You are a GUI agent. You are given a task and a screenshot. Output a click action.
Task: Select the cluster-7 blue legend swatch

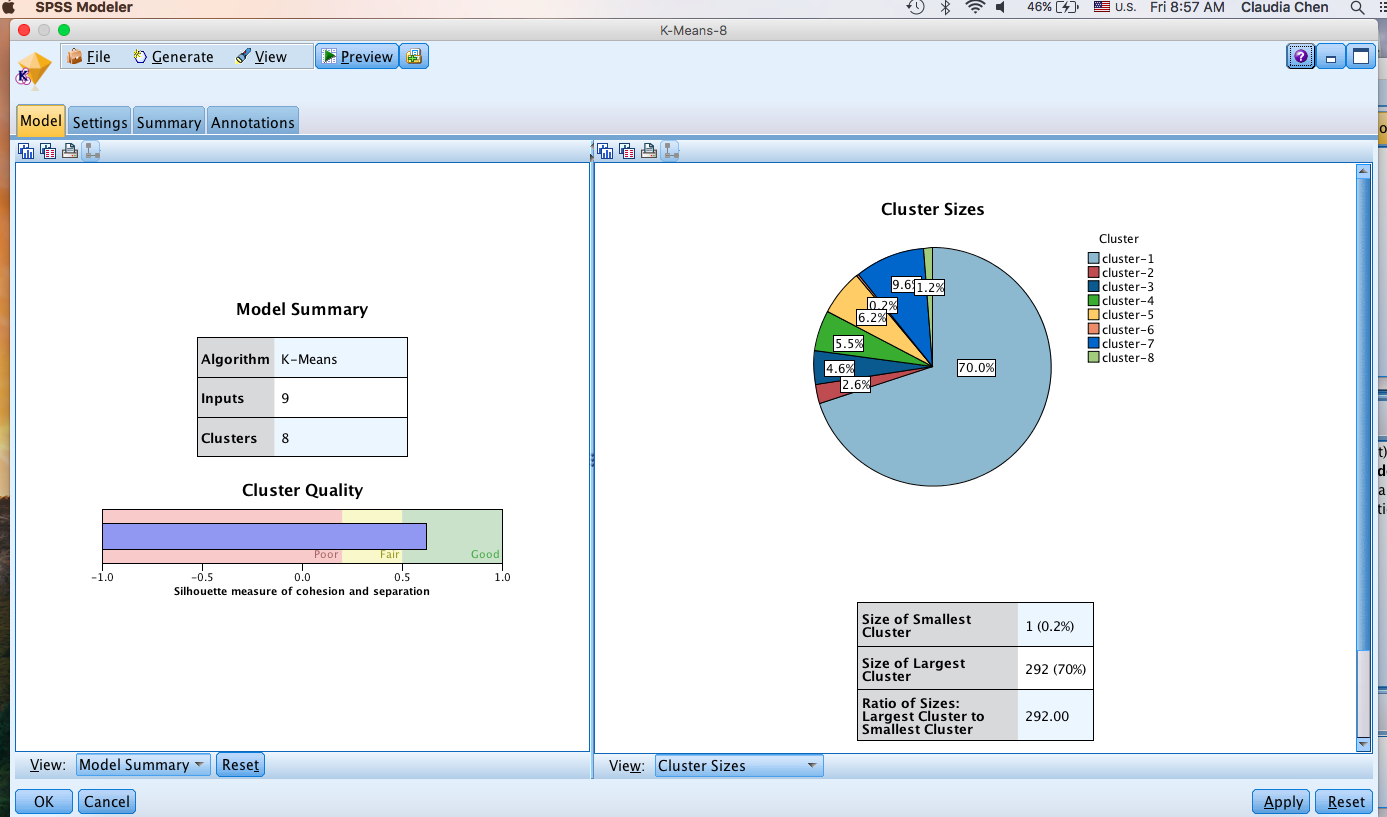(1094, 343)
